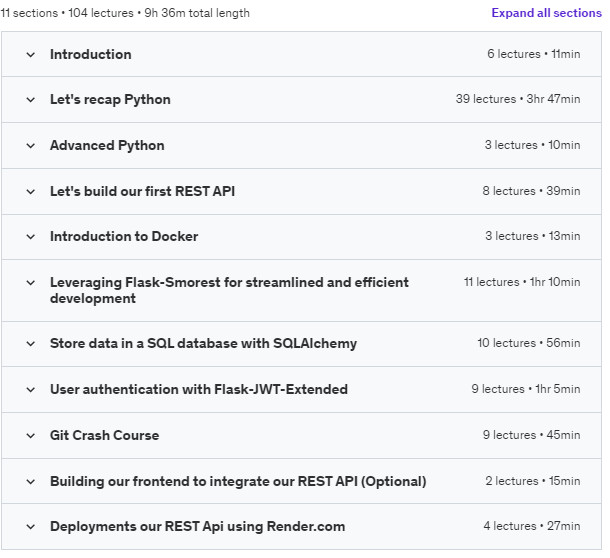Viewport: 610px width, 558px height.
Task: Click the 6 lectures • 11min text
Action: [533, 54]
